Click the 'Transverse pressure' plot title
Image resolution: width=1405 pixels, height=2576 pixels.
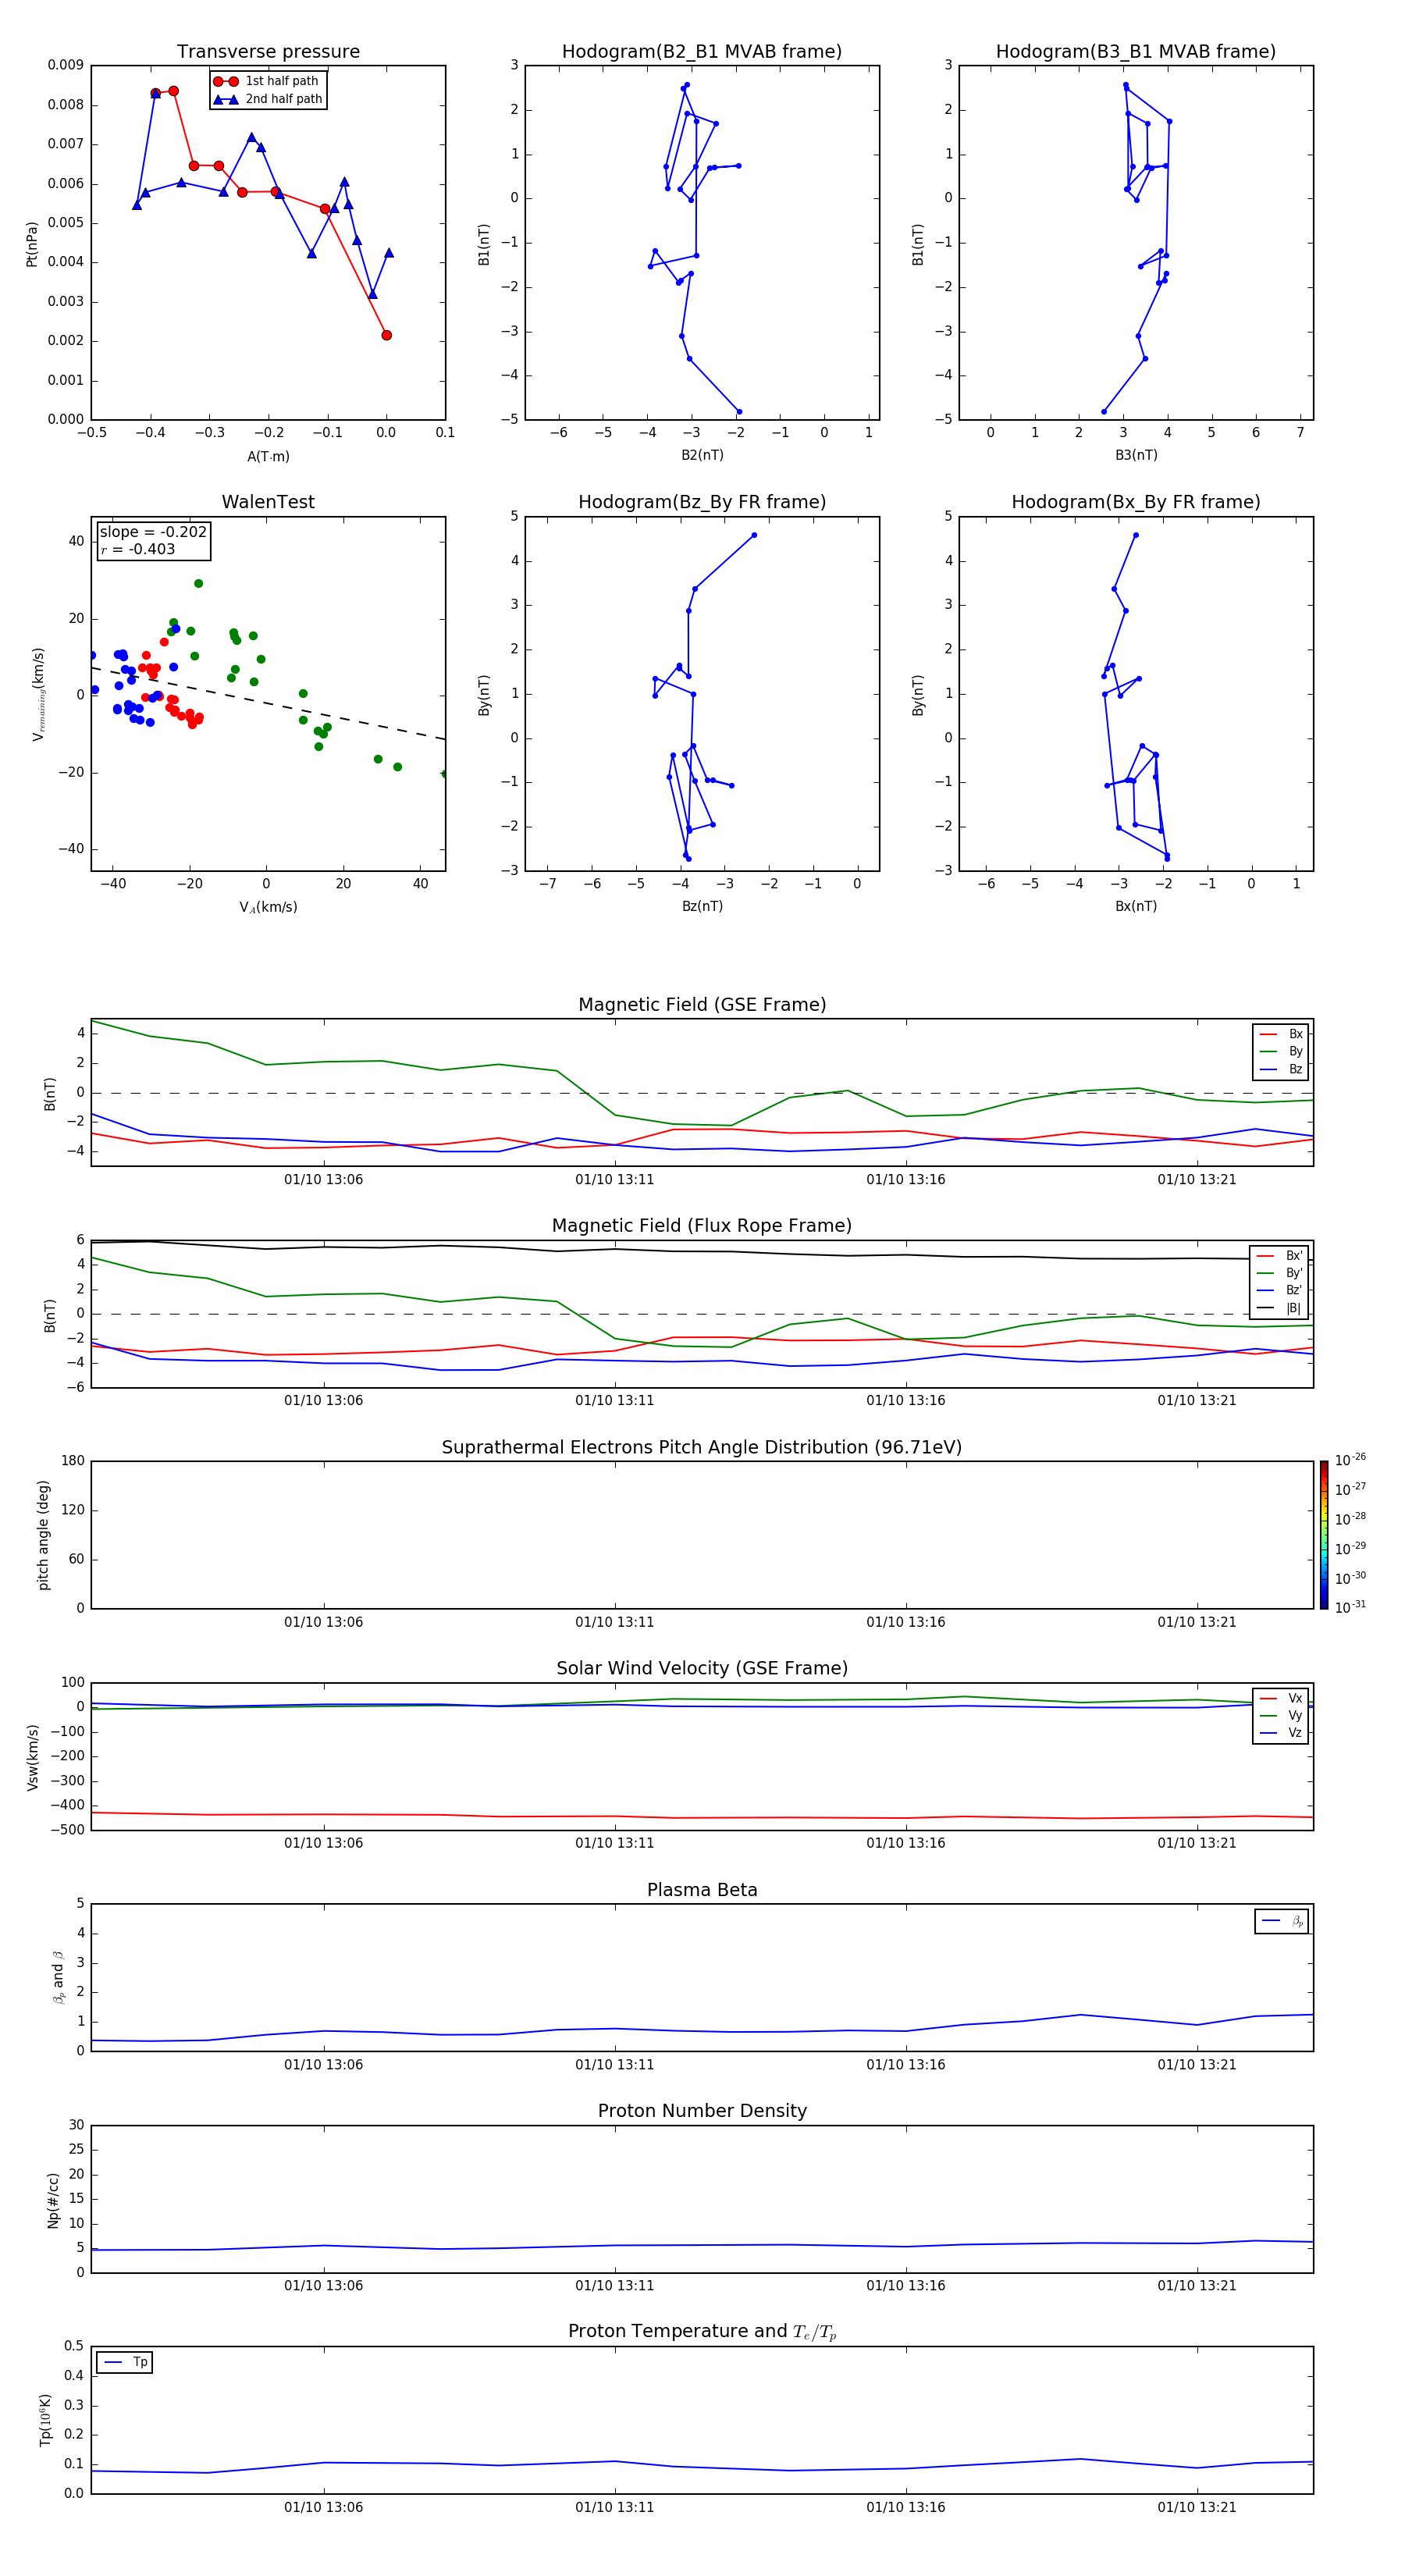pyautogui.click(x=268, y=52)
